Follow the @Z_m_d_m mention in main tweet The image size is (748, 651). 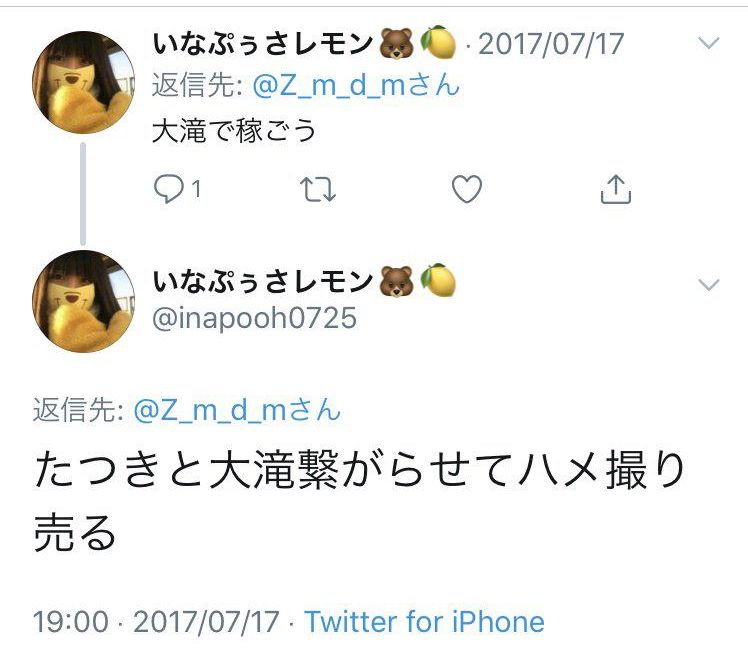tap(237, 410)
